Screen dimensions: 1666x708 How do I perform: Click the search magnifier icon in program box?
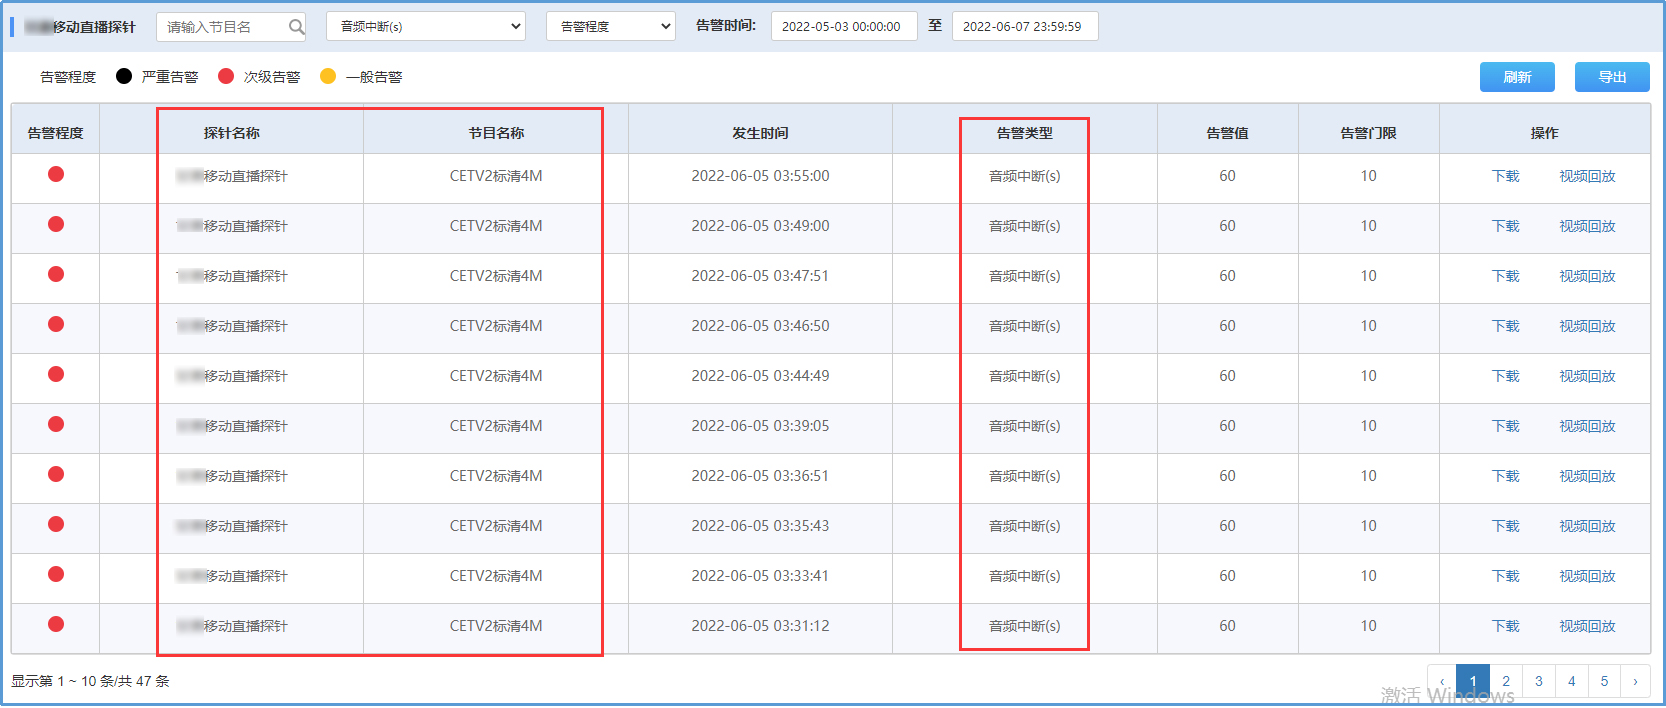point(296,27)
